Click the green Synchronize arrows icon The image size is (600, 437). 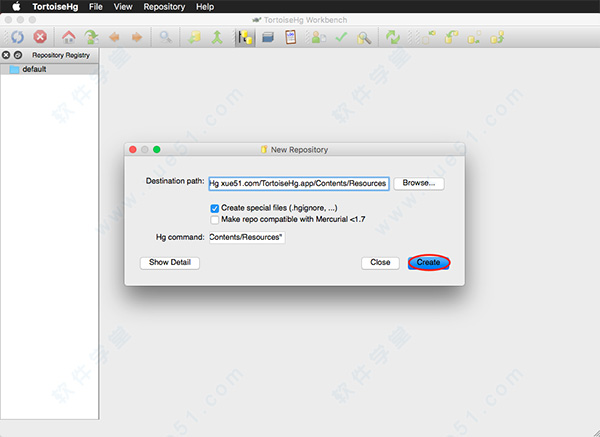click(x=393, y=37)
